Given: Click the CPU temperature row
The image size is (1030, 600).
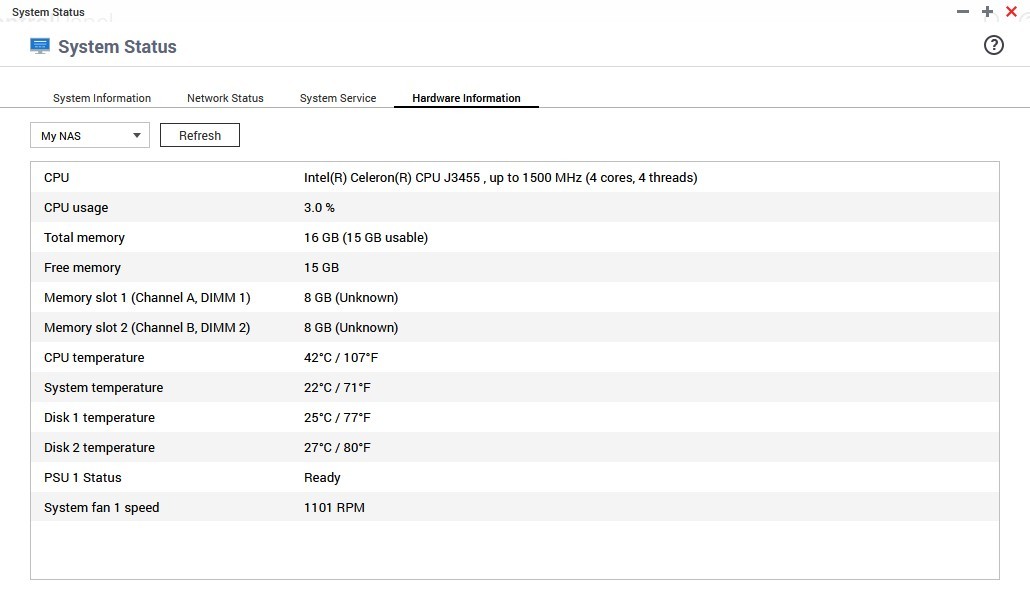Looking at the screenshot, I should click(515, 358).
